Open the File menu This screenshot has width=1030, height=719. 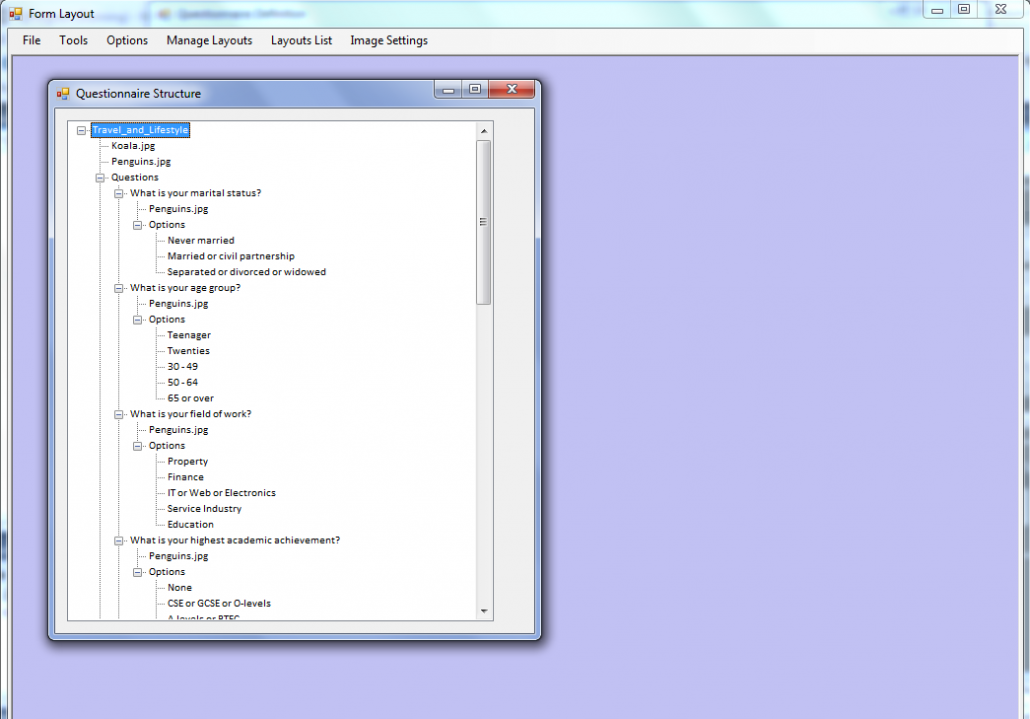[32, 41]
